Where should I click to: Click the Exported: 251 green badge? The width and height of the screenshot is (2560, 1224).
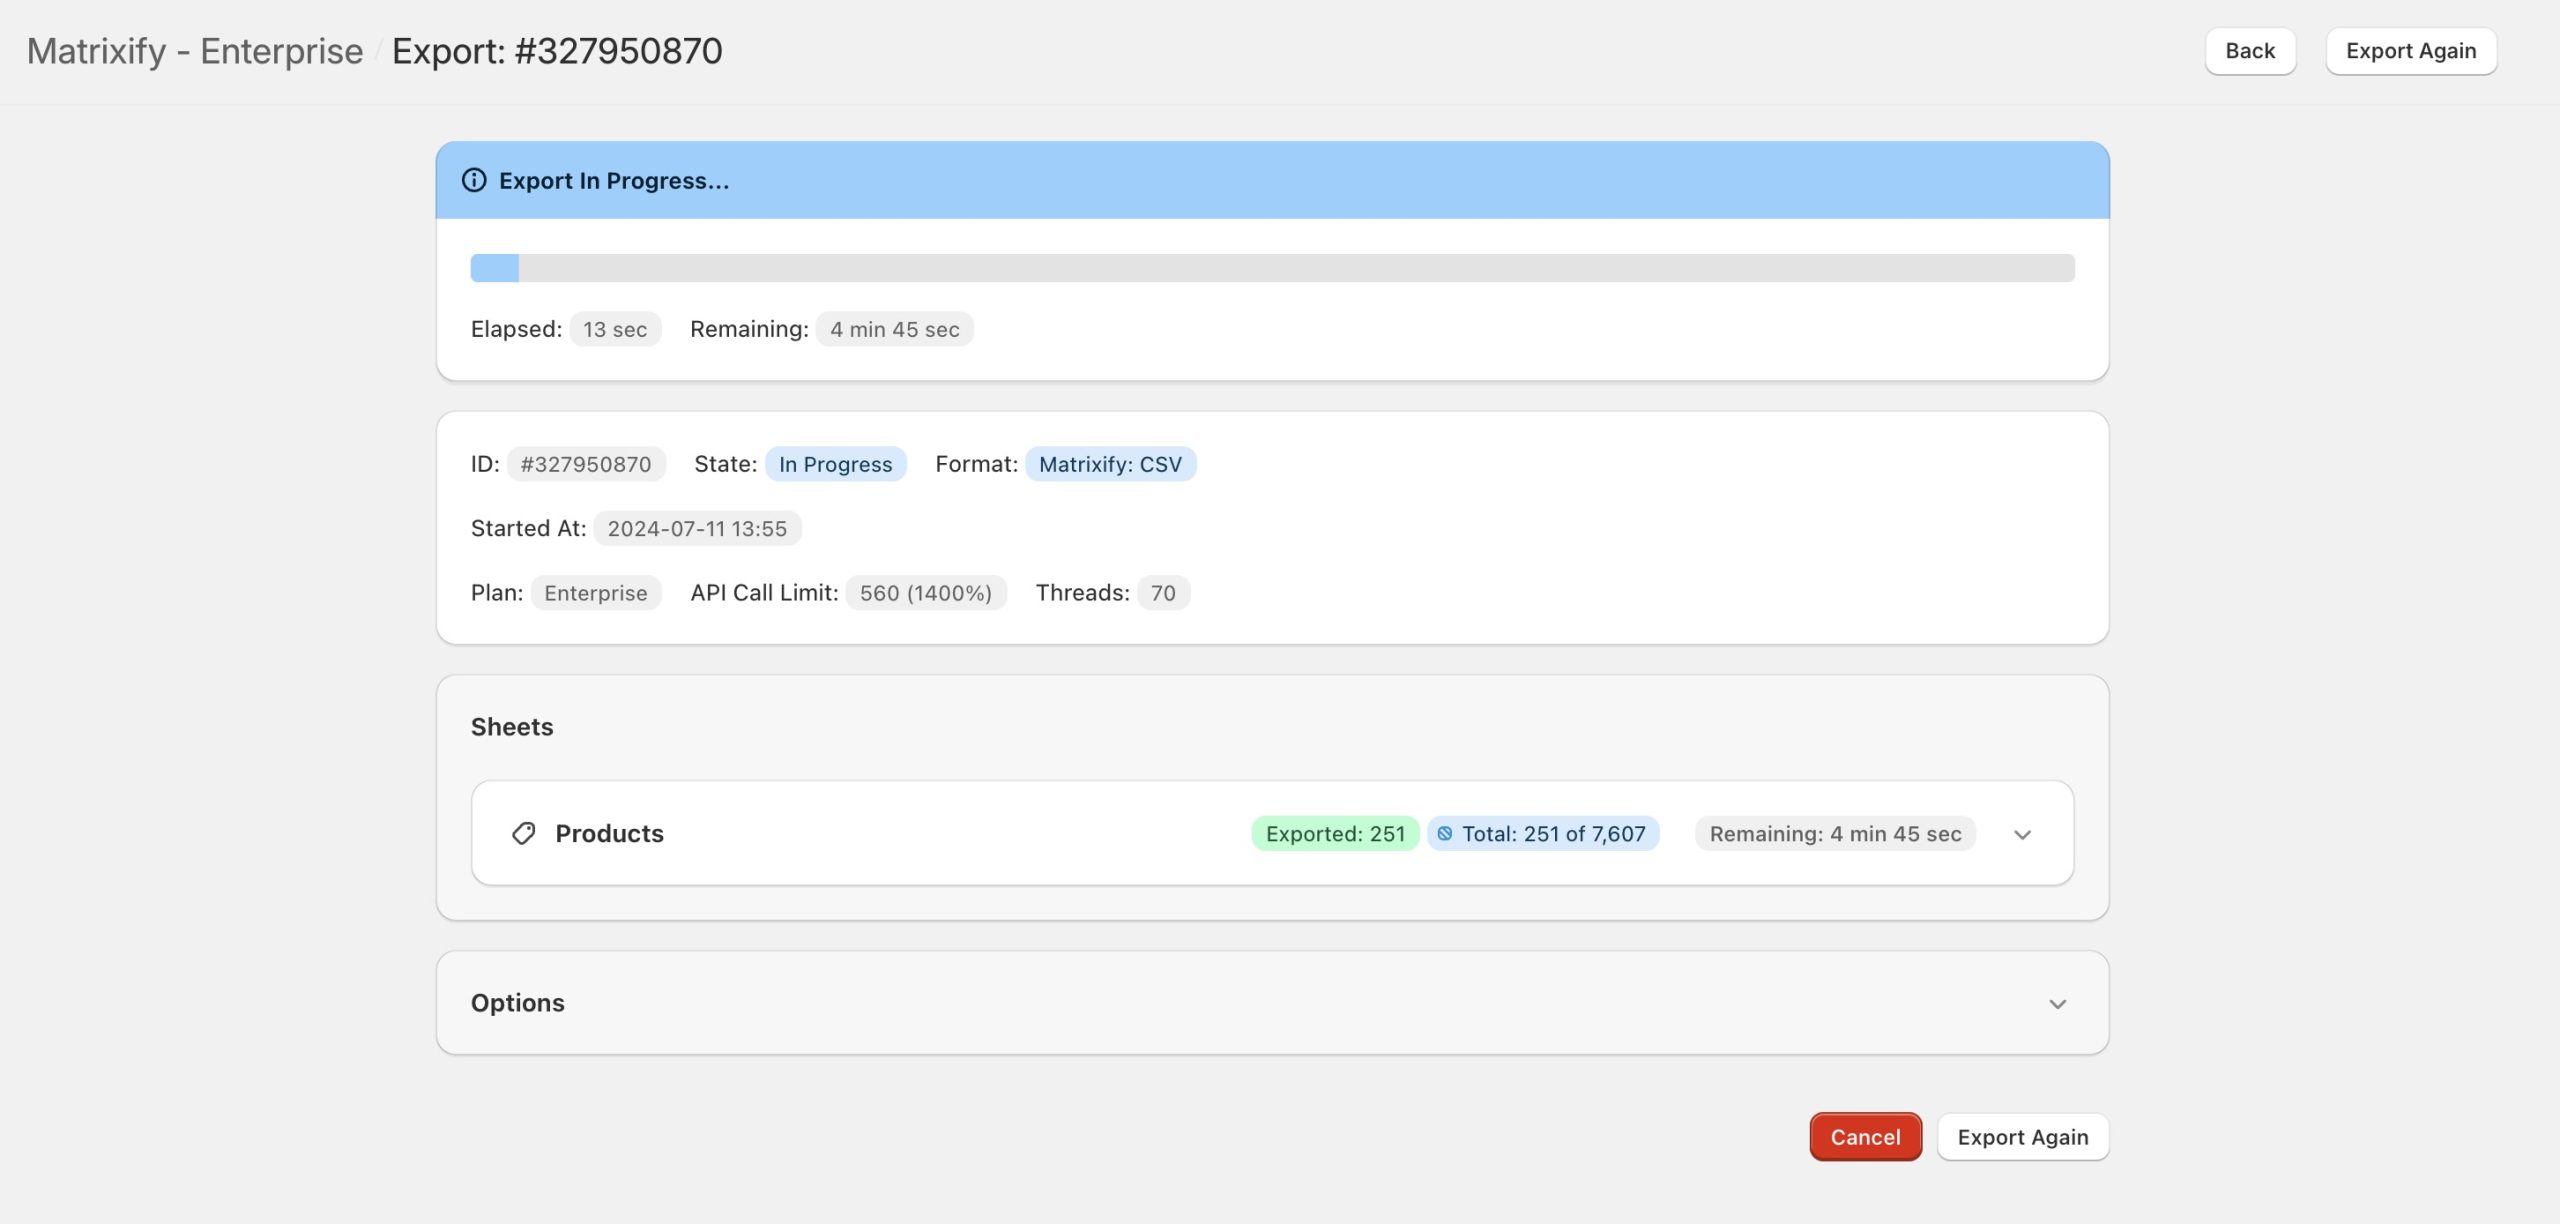[x=1335, y=833]
